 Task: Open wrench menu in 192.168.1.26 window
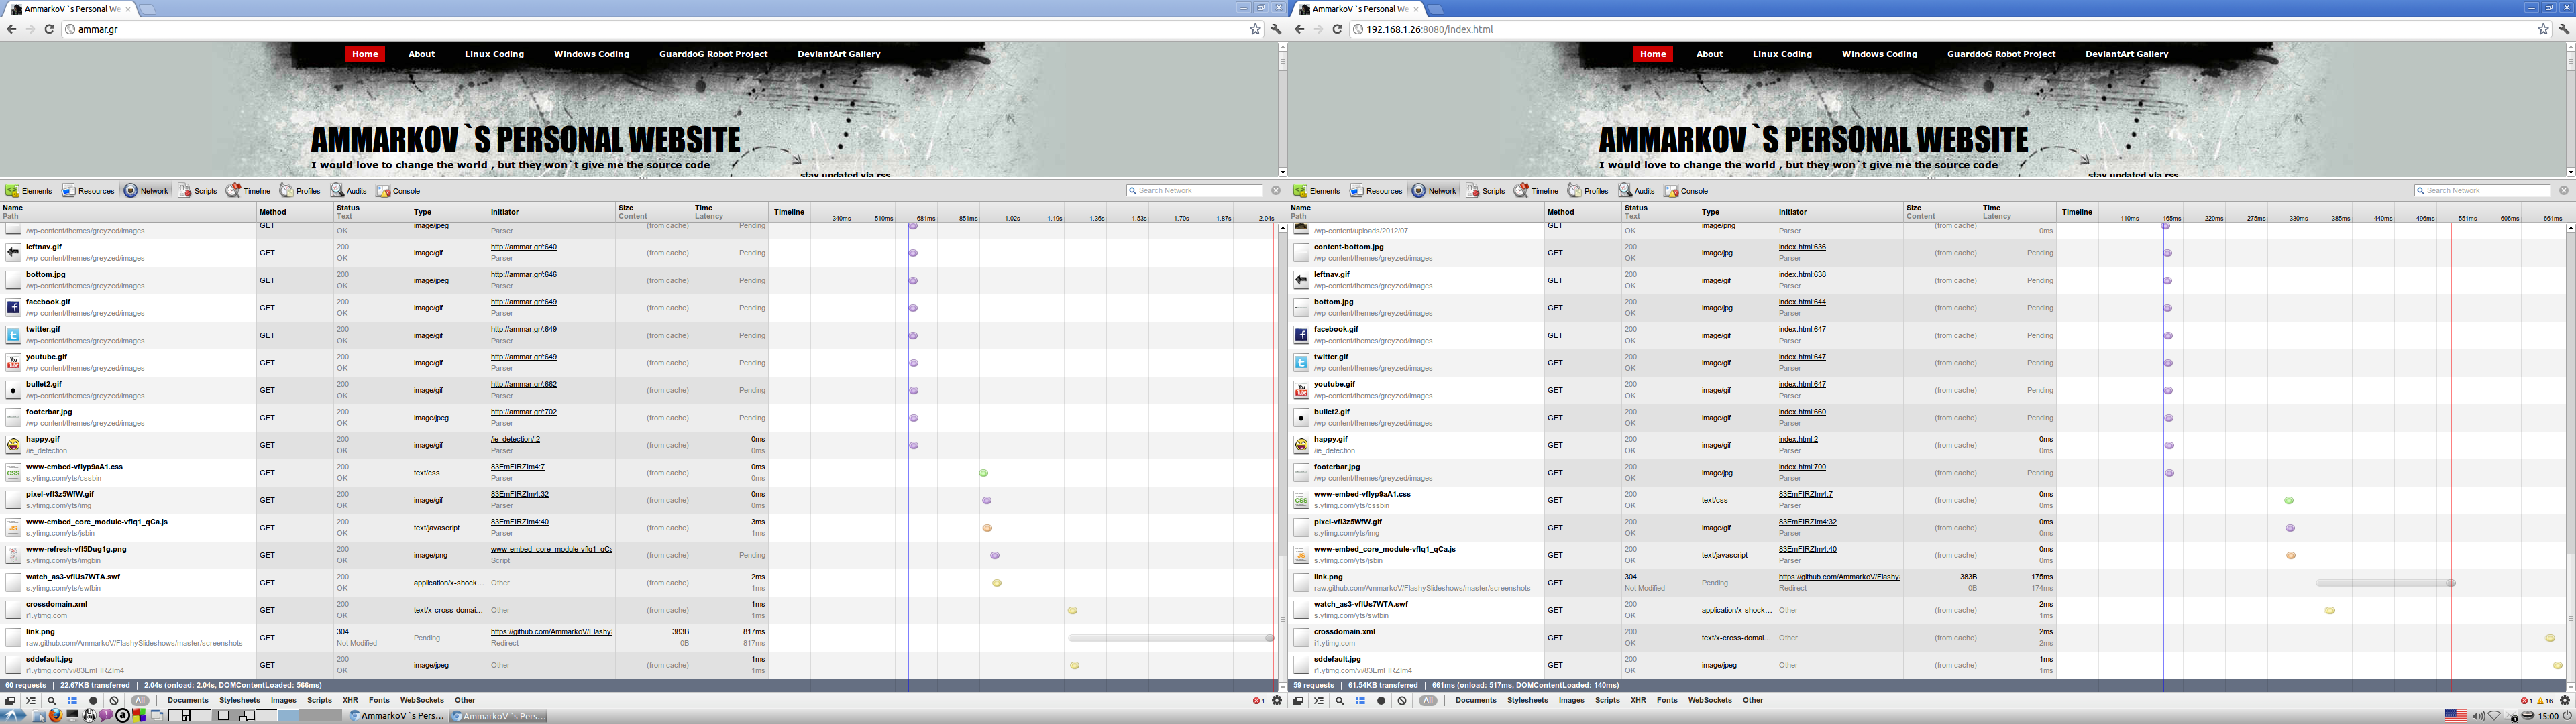(2564, 29)
